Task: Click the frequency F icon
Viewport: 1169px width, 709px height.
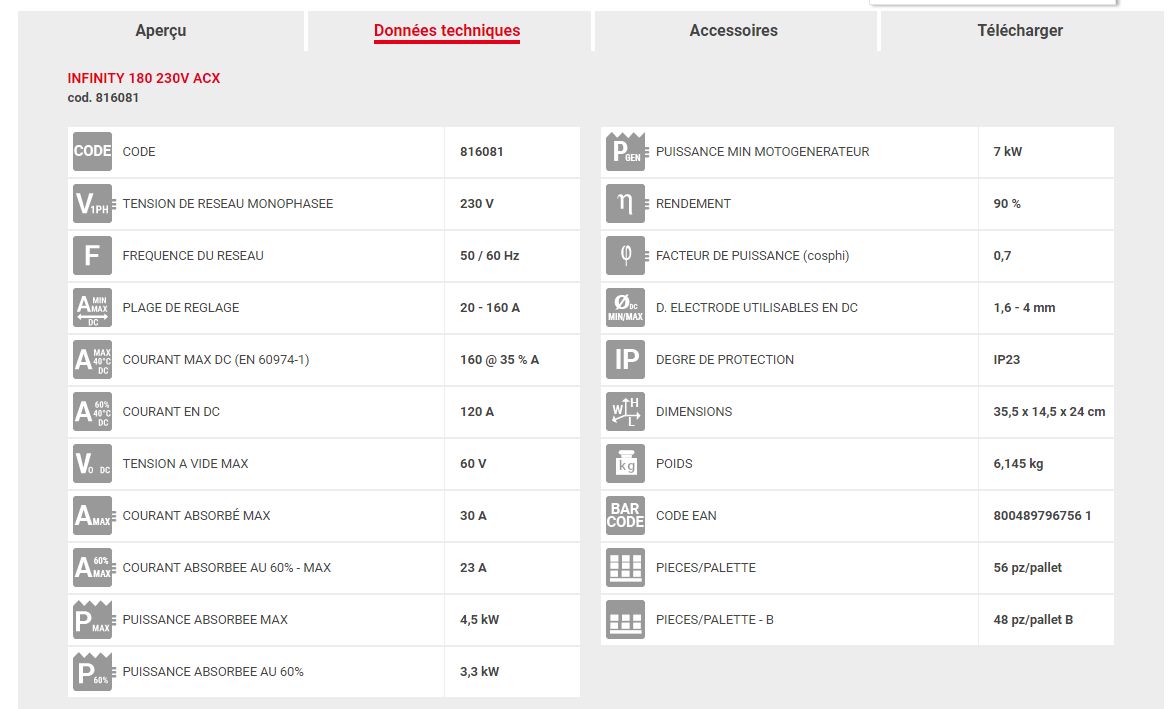Action: 92,256
